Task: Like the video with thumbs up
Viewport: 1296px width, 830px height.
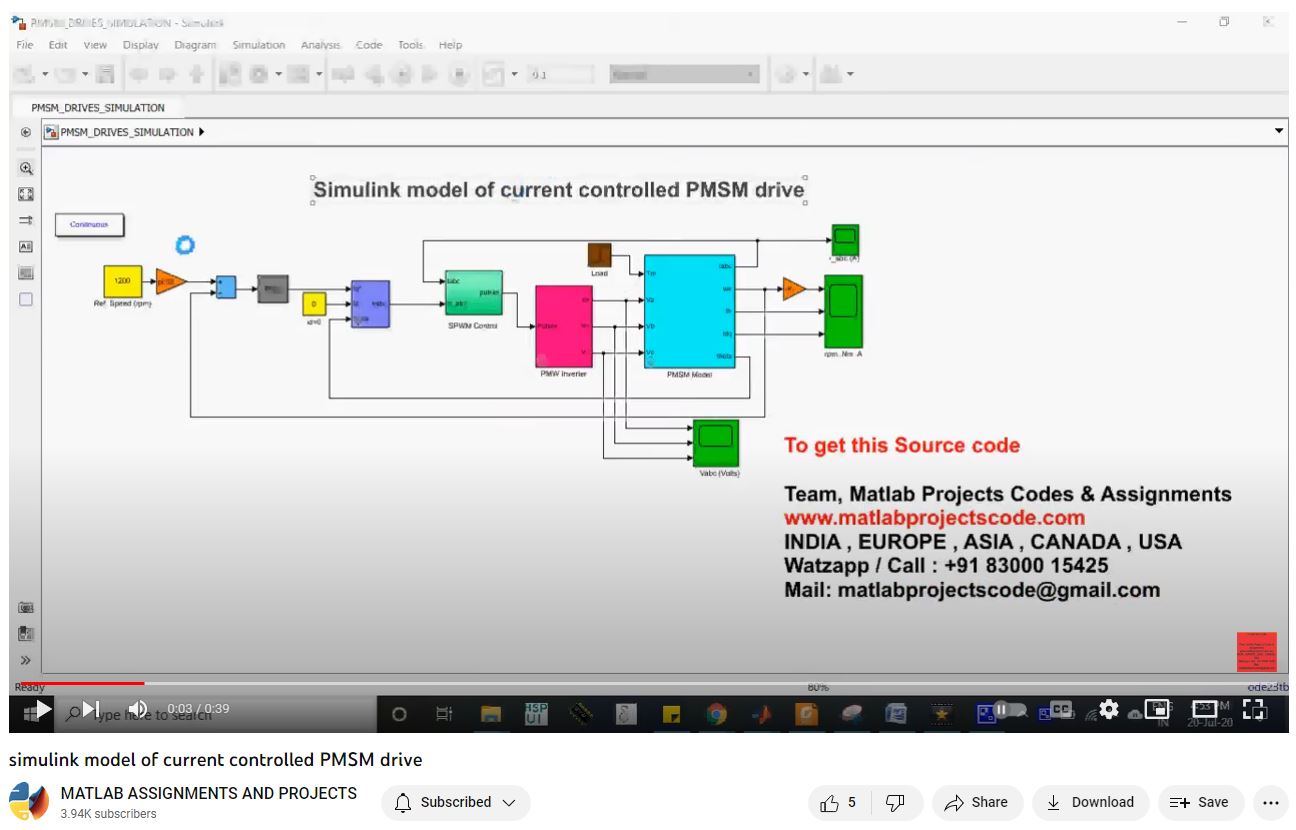Action: click(838, 802)
